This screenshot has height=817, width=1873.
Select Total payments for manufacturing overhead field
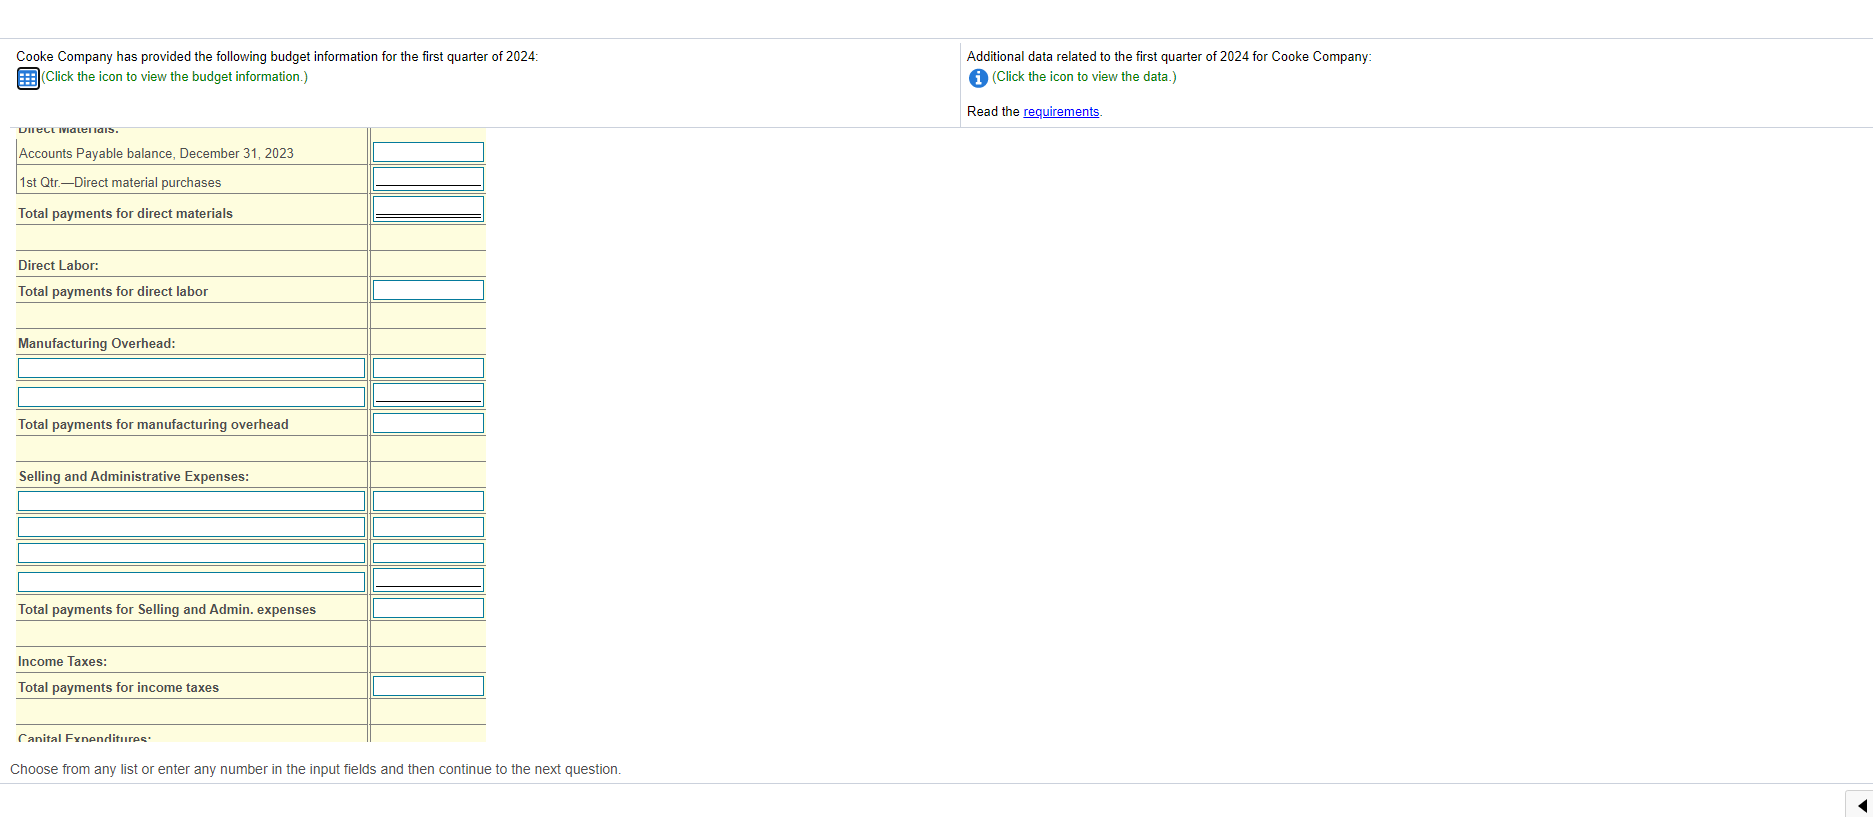pyautogui.click(x=428, y=423)
